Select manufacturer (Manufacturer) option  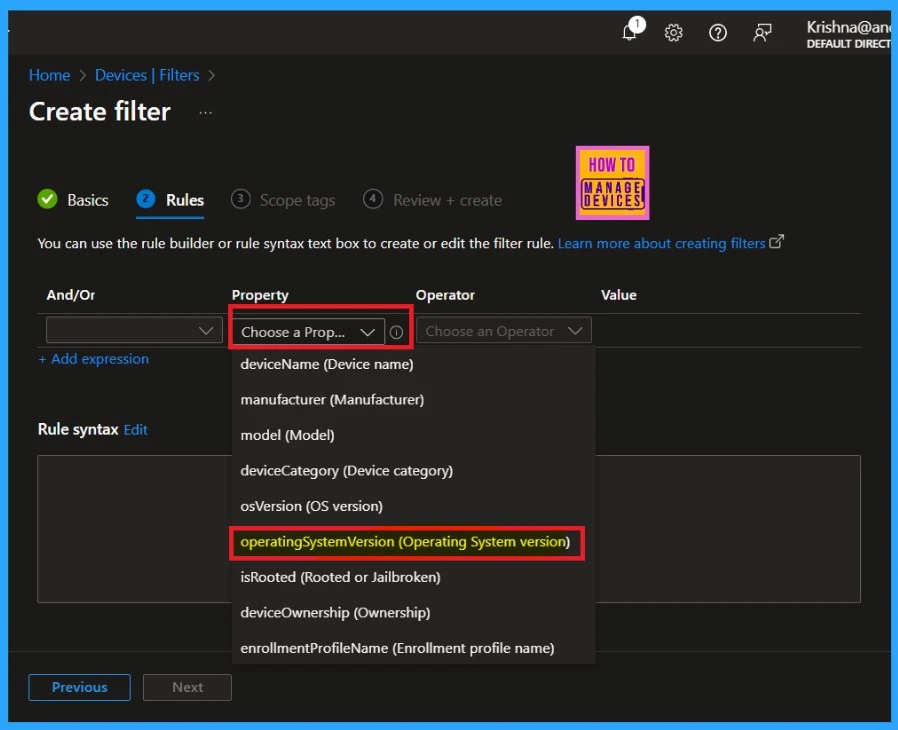pyautogui.click(x=413, y=400)
